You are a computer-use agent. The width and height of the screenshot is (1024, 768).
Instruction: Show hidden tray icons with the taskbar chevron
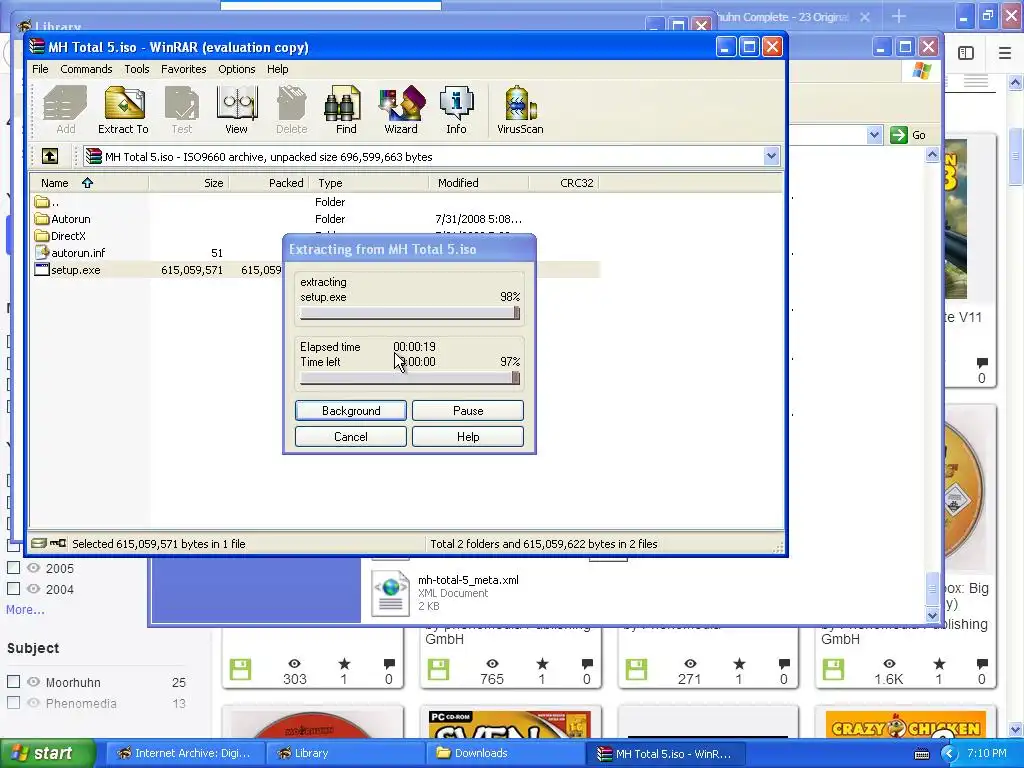tap(949, 753)
